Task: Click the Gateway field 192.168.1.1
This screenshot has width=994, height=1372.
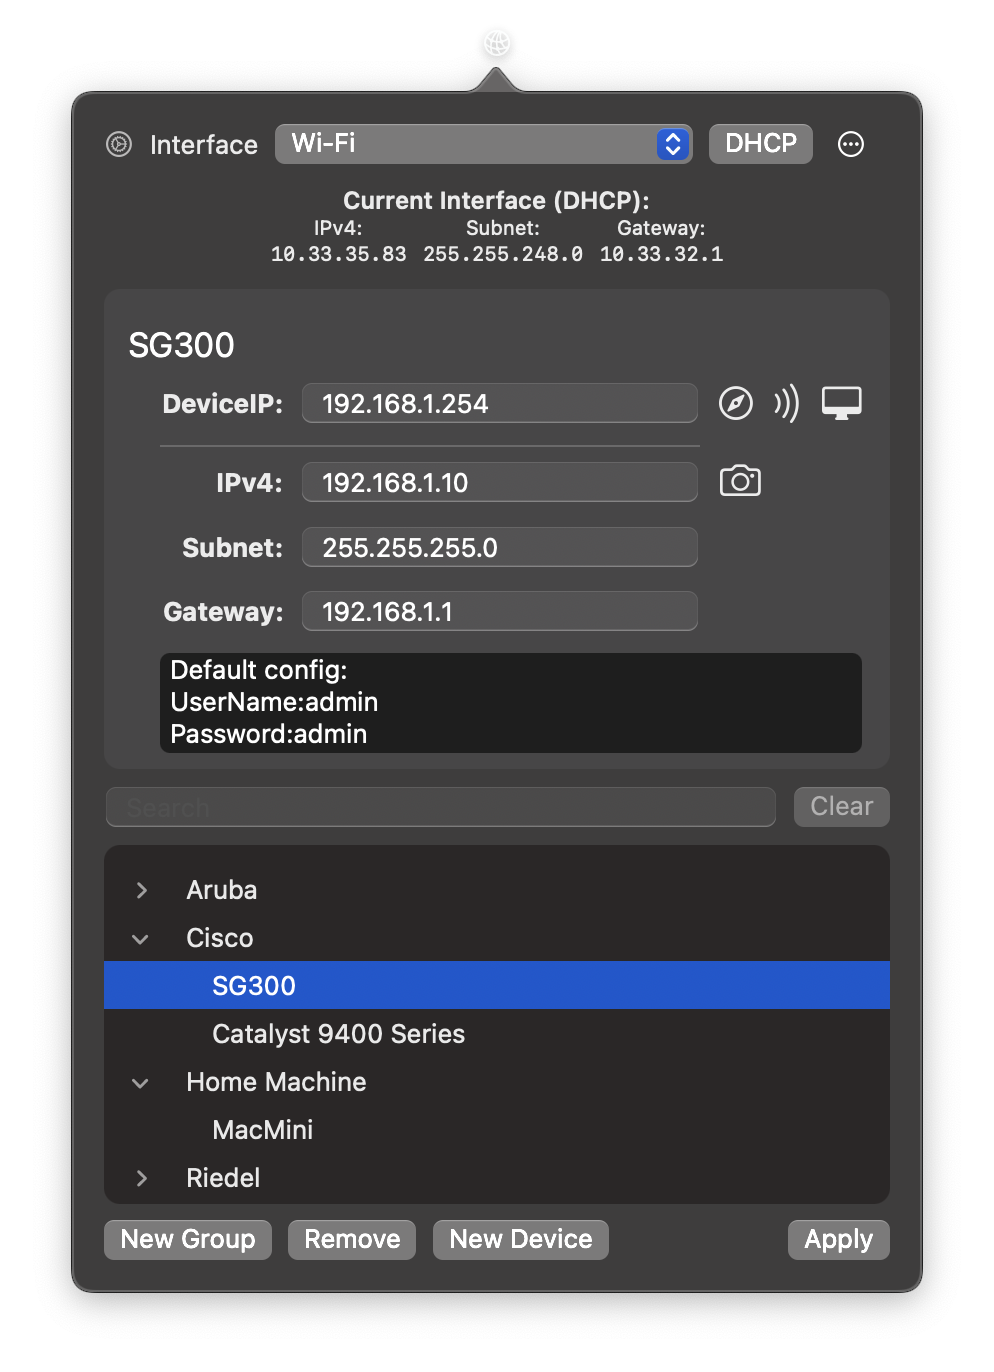Action: (x=500, y=611)
